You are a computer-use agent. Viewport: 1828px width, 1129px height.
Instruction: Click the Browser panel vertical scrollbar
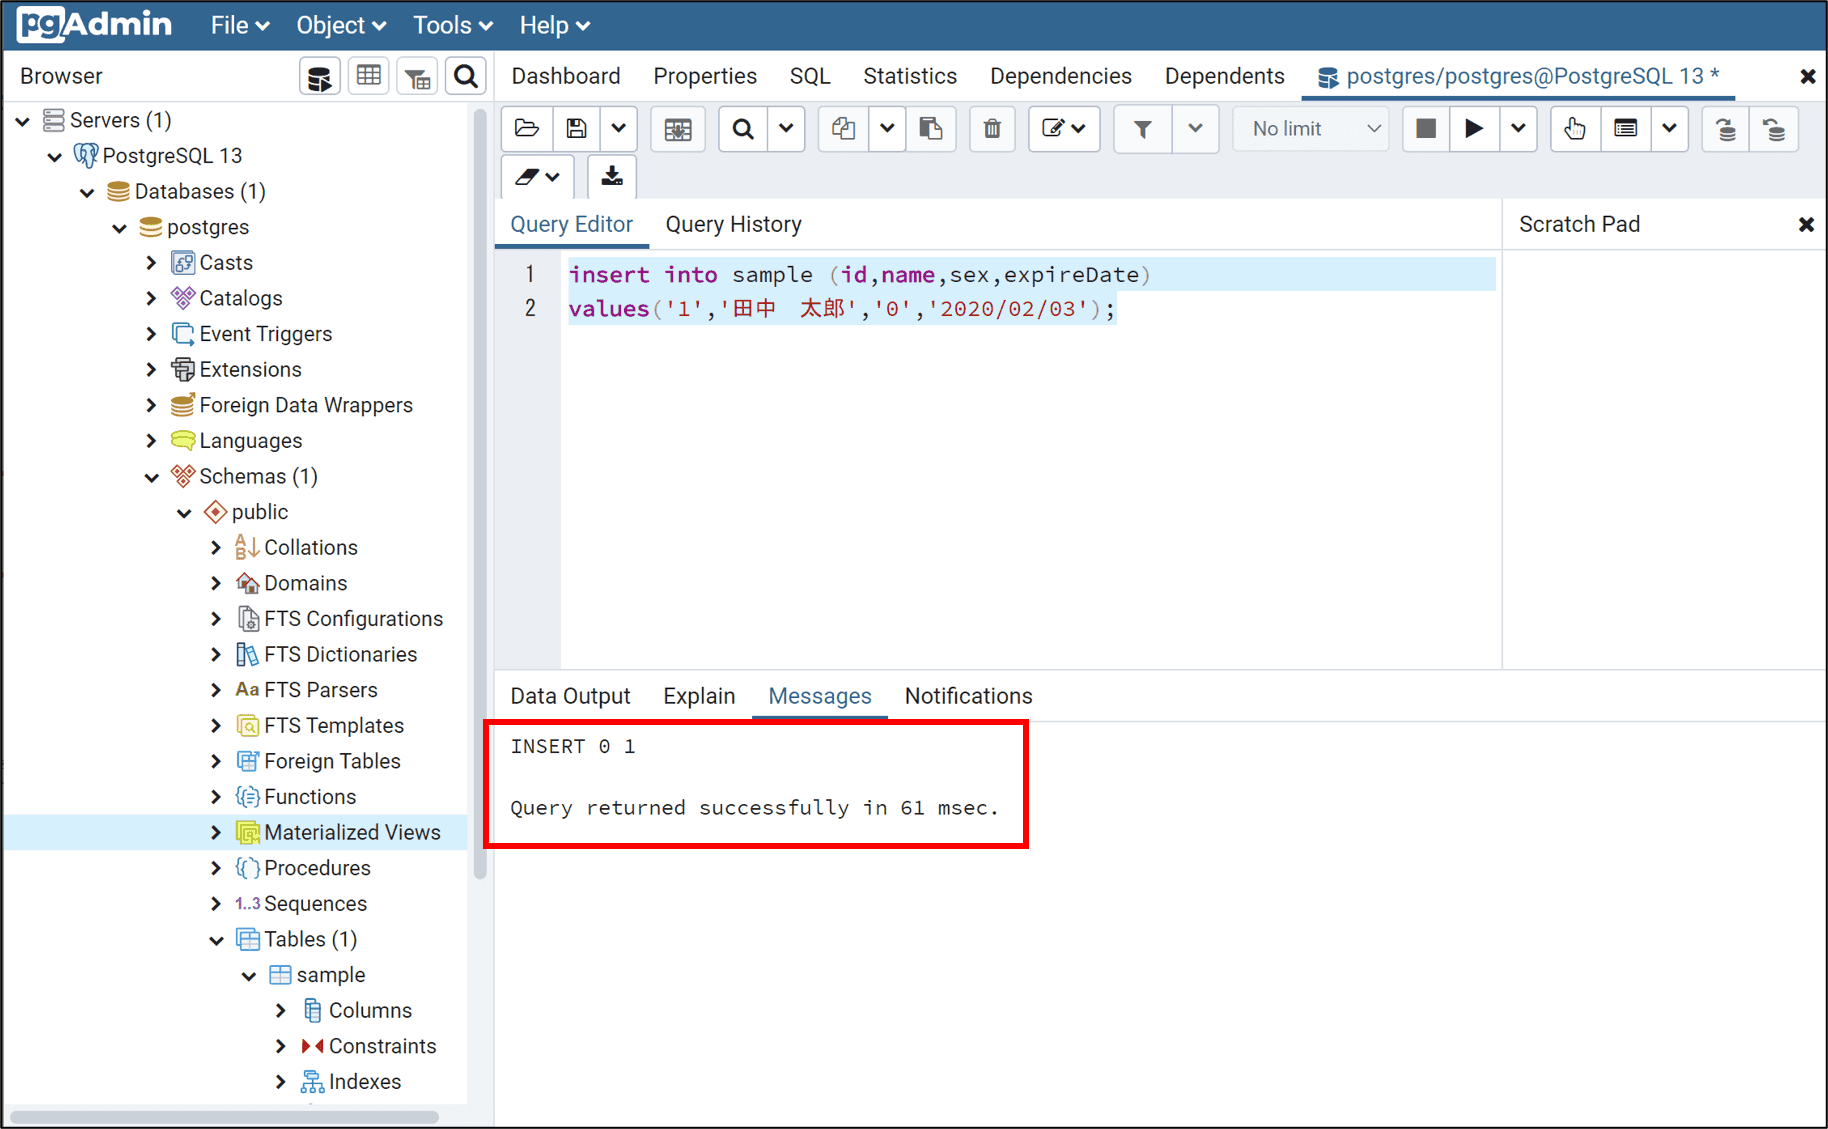tap(480, 494)
